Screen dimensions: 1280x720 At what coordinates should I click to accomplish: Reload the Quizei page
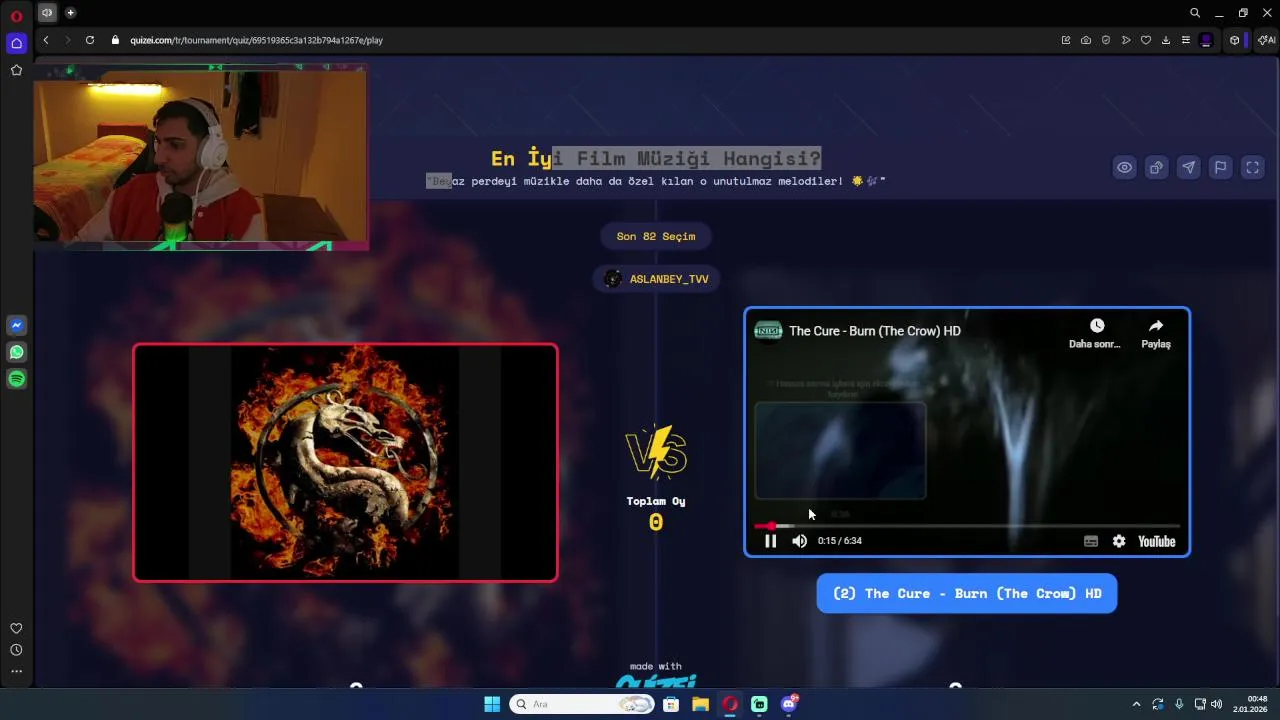coord(90,40)
